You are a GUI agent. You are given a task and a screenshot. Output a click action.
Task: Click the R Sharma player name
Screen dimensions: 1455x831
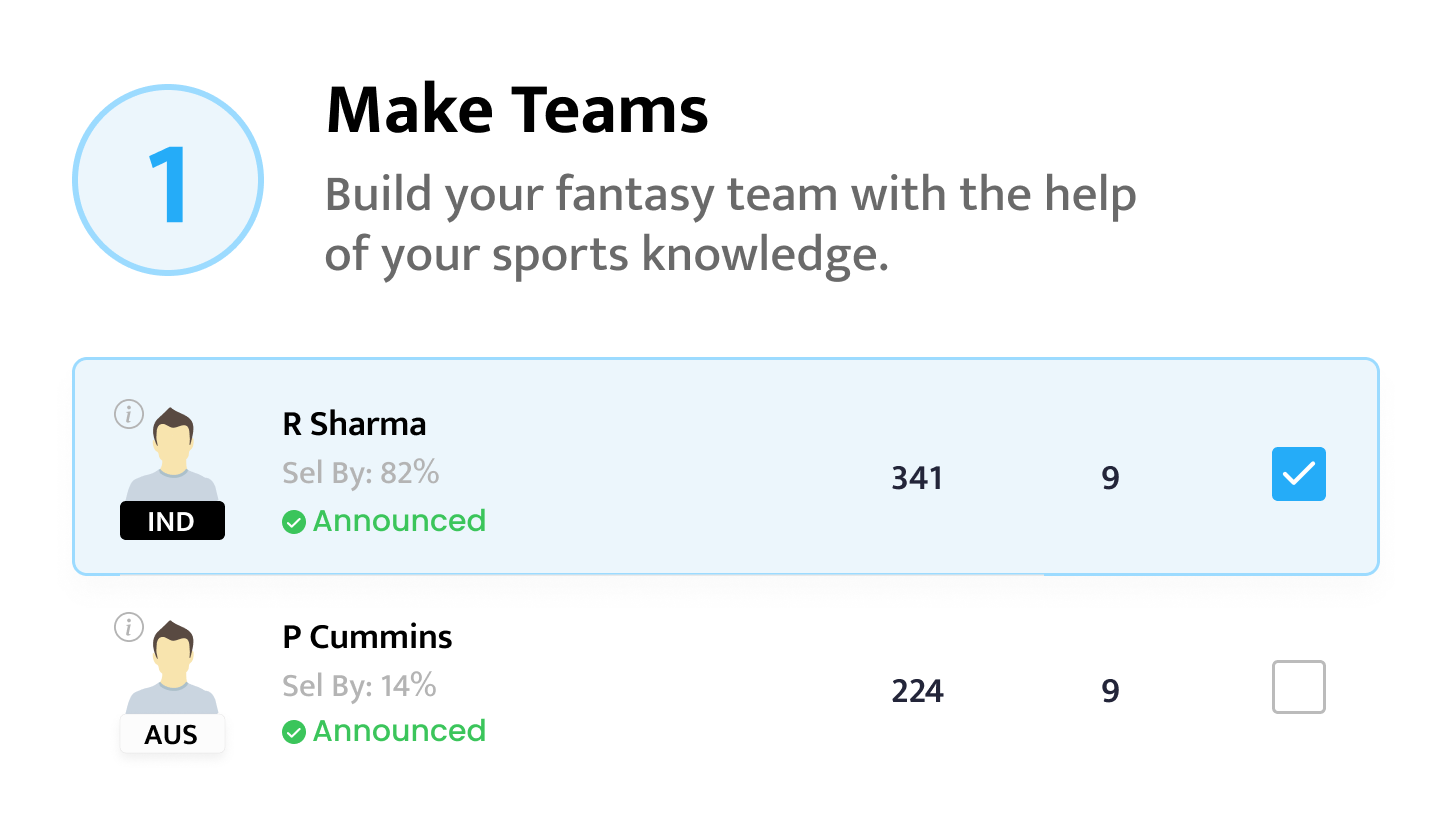(x=355, y=424)
